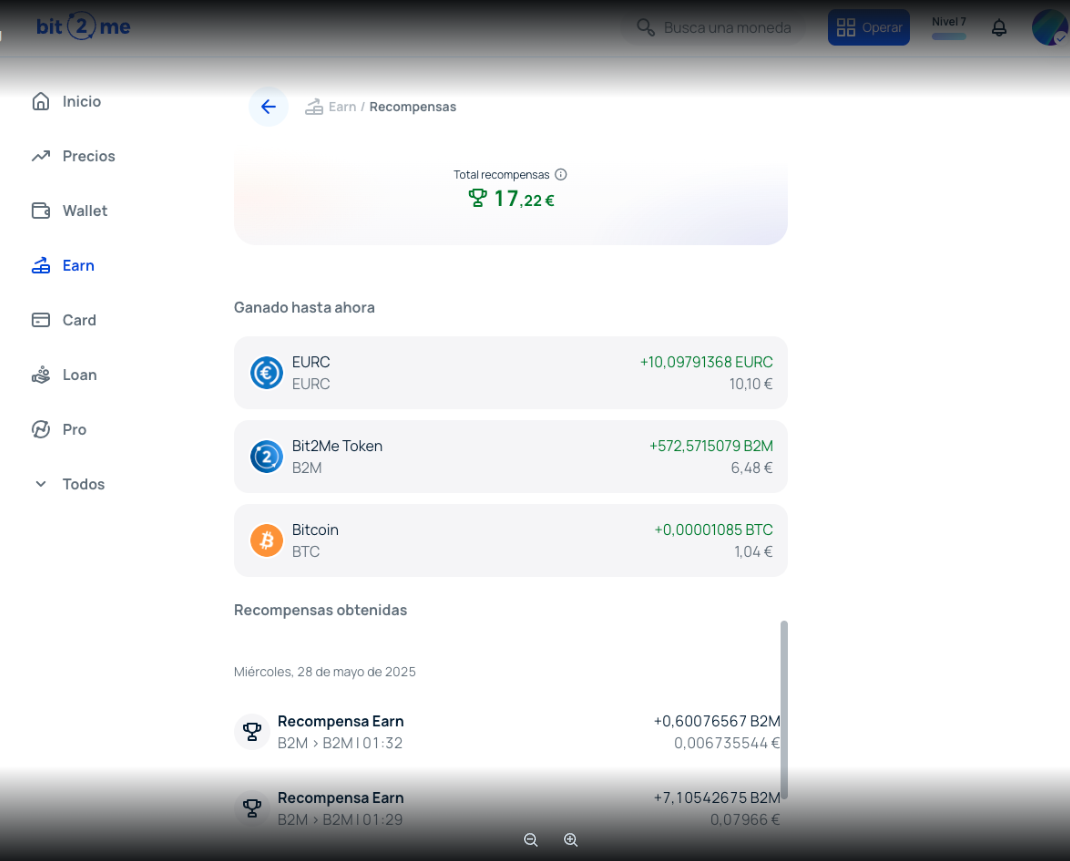Open the notifications bell
This screenshot has height=861, width=1070.
[x=999, y=27]
